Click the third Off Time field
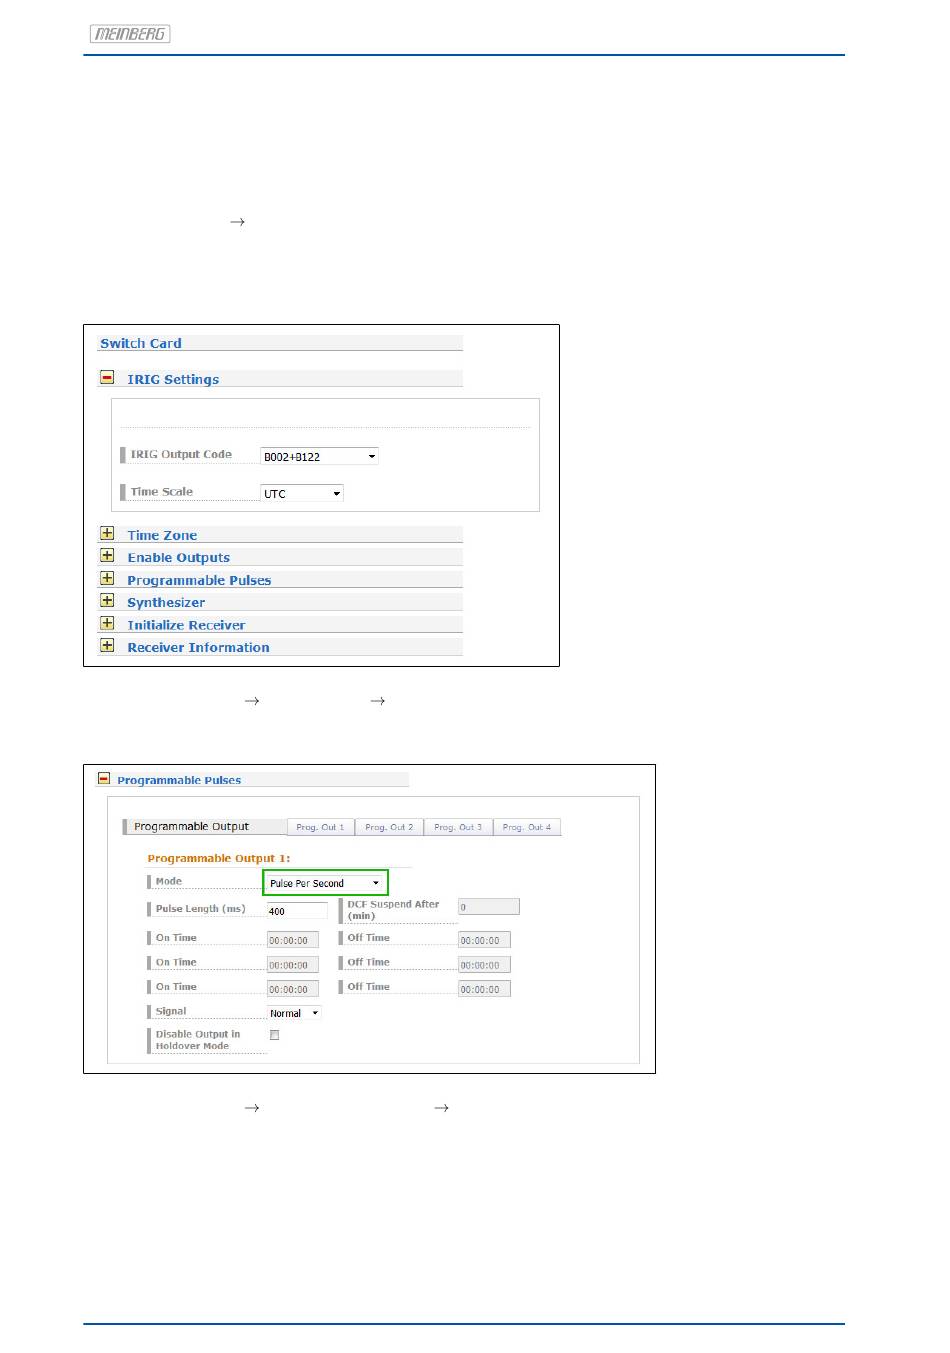 coord(485,989)
